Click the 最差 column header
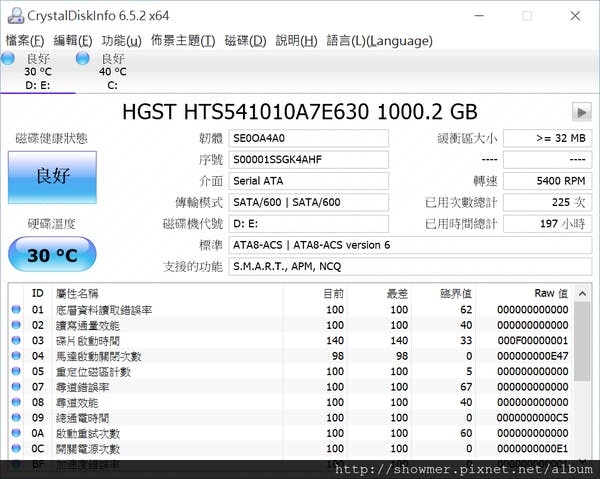 coord(379,293)
